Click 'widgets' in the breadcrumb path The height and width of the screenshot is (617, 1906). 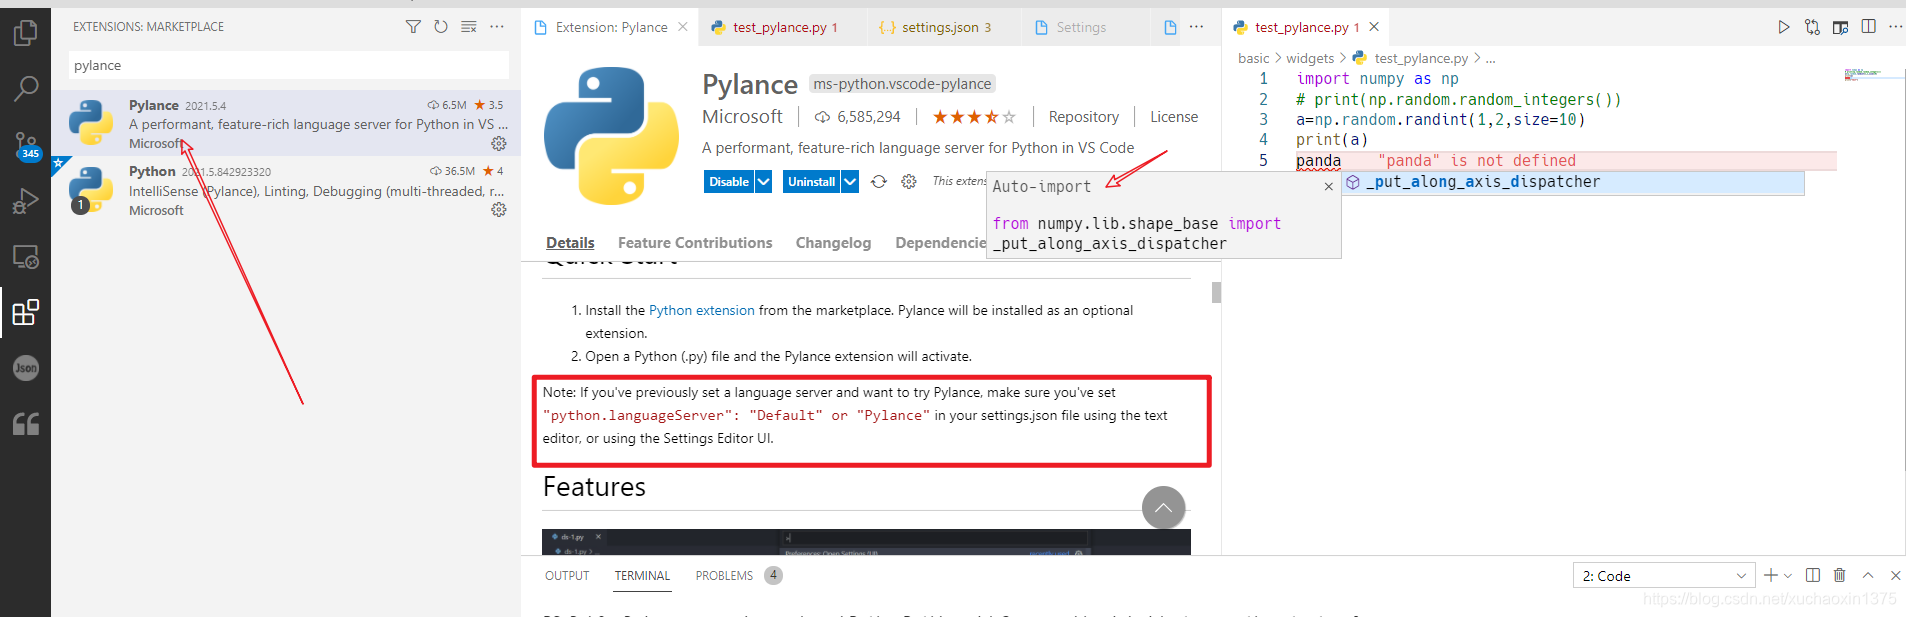click(1310, 58)
